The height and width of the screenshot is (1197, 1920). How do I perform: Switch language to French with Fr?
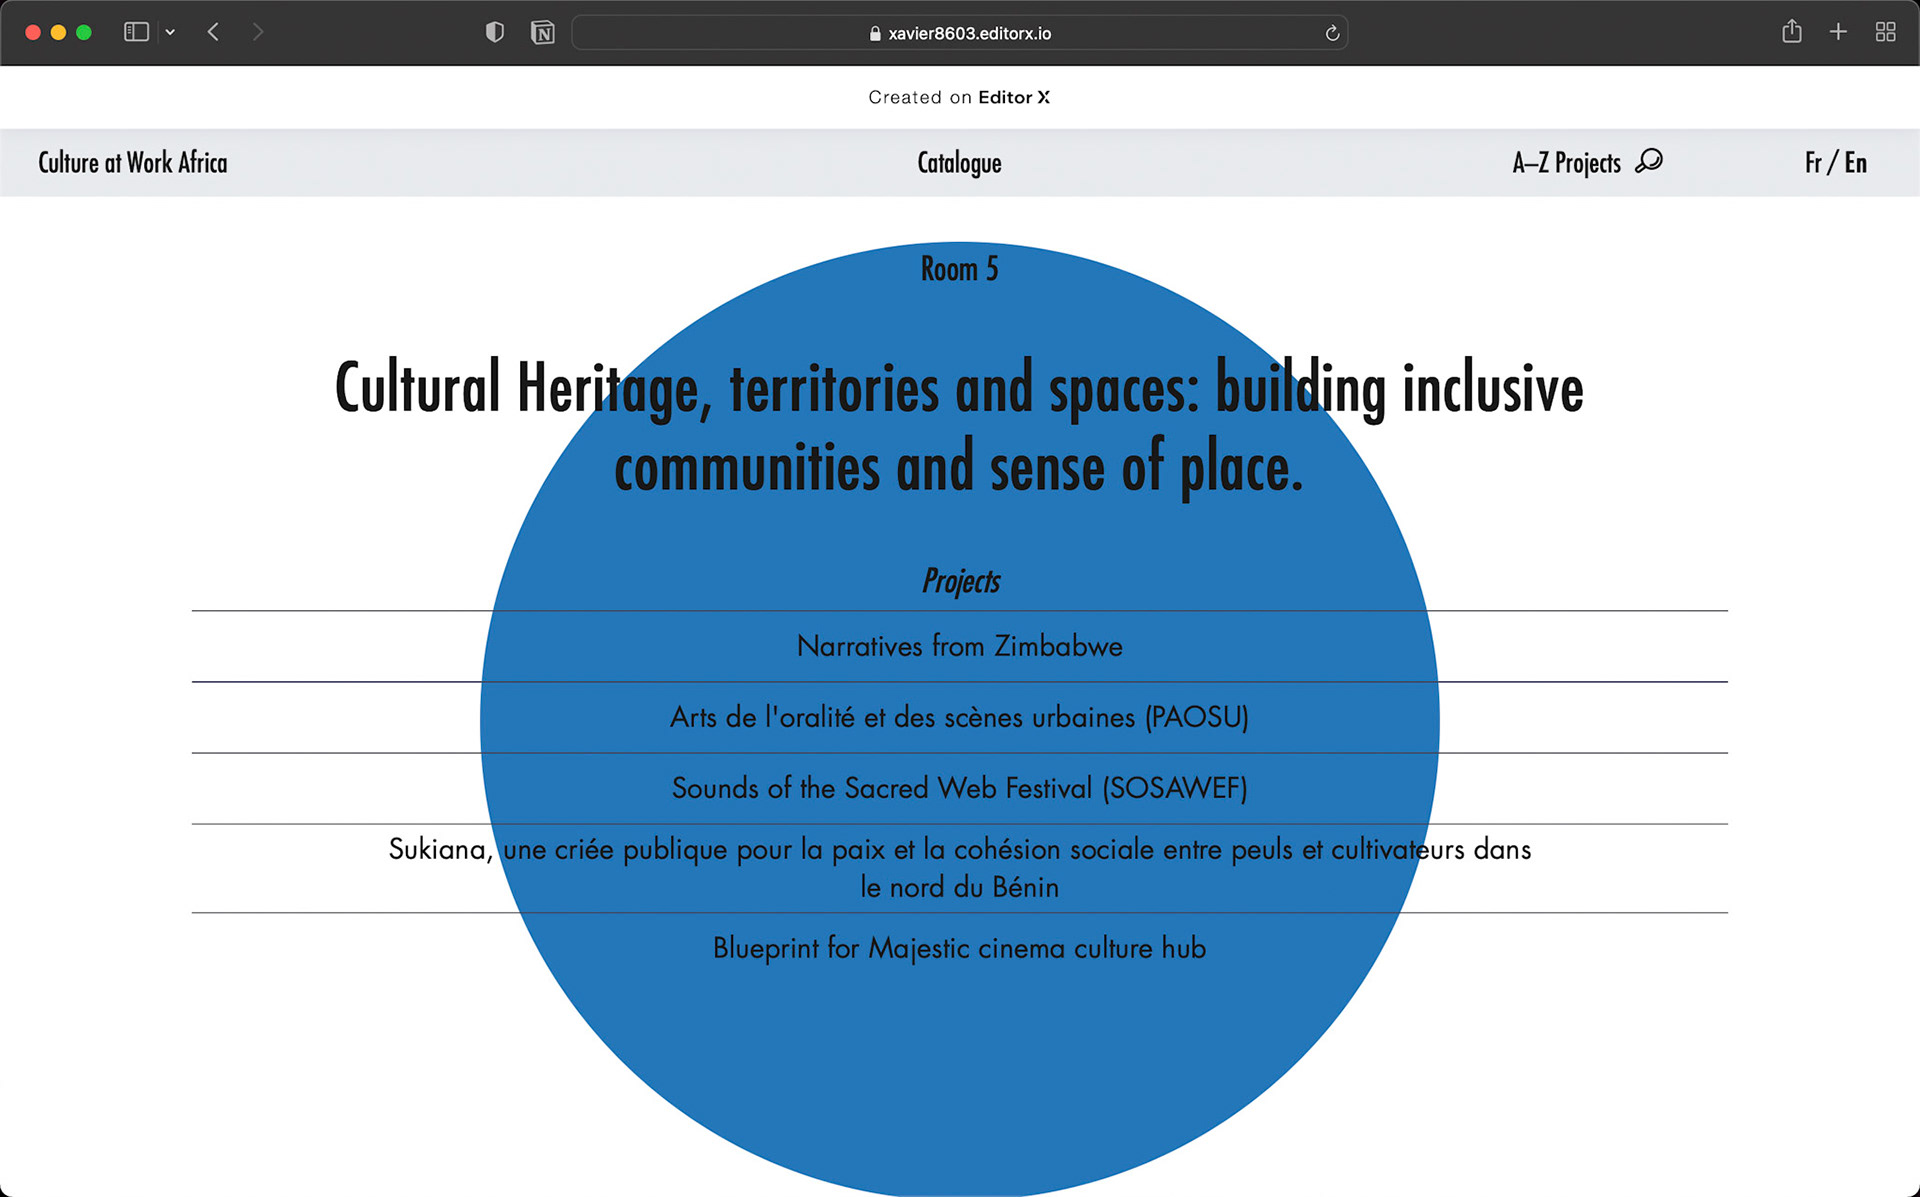coord(1813,162)
